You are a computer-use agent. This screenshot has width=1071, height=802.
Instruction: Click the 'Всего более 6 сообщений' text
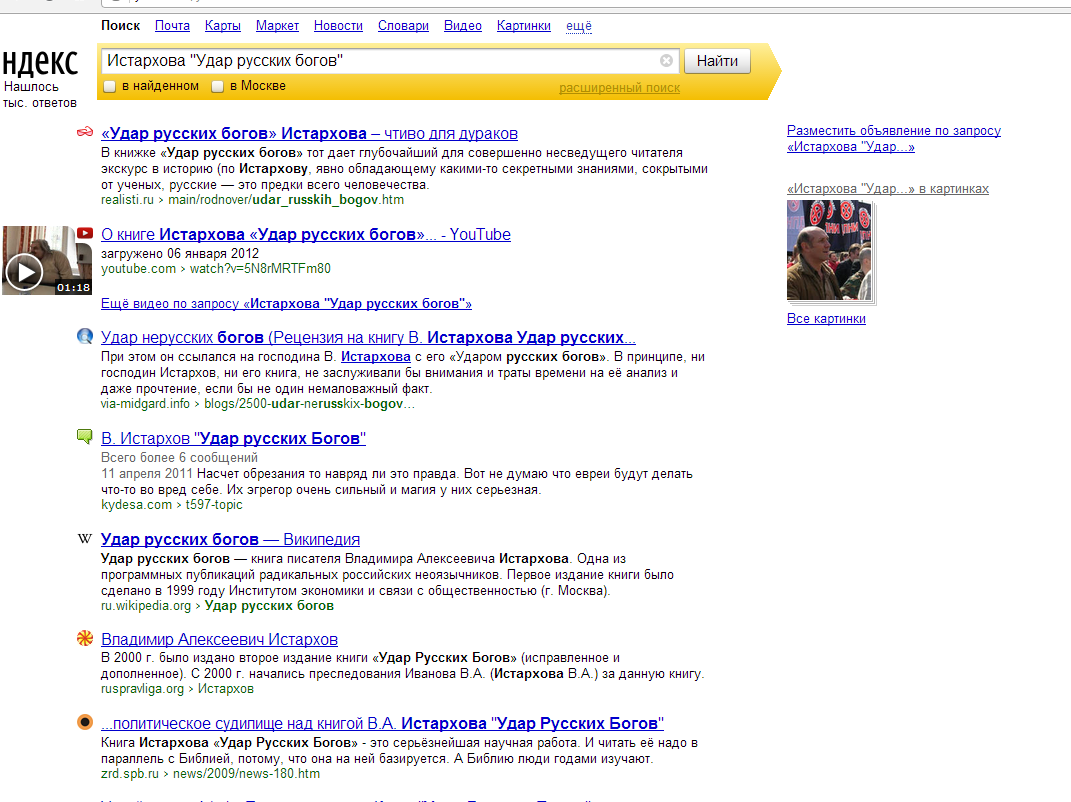click(x=179, y=458)
